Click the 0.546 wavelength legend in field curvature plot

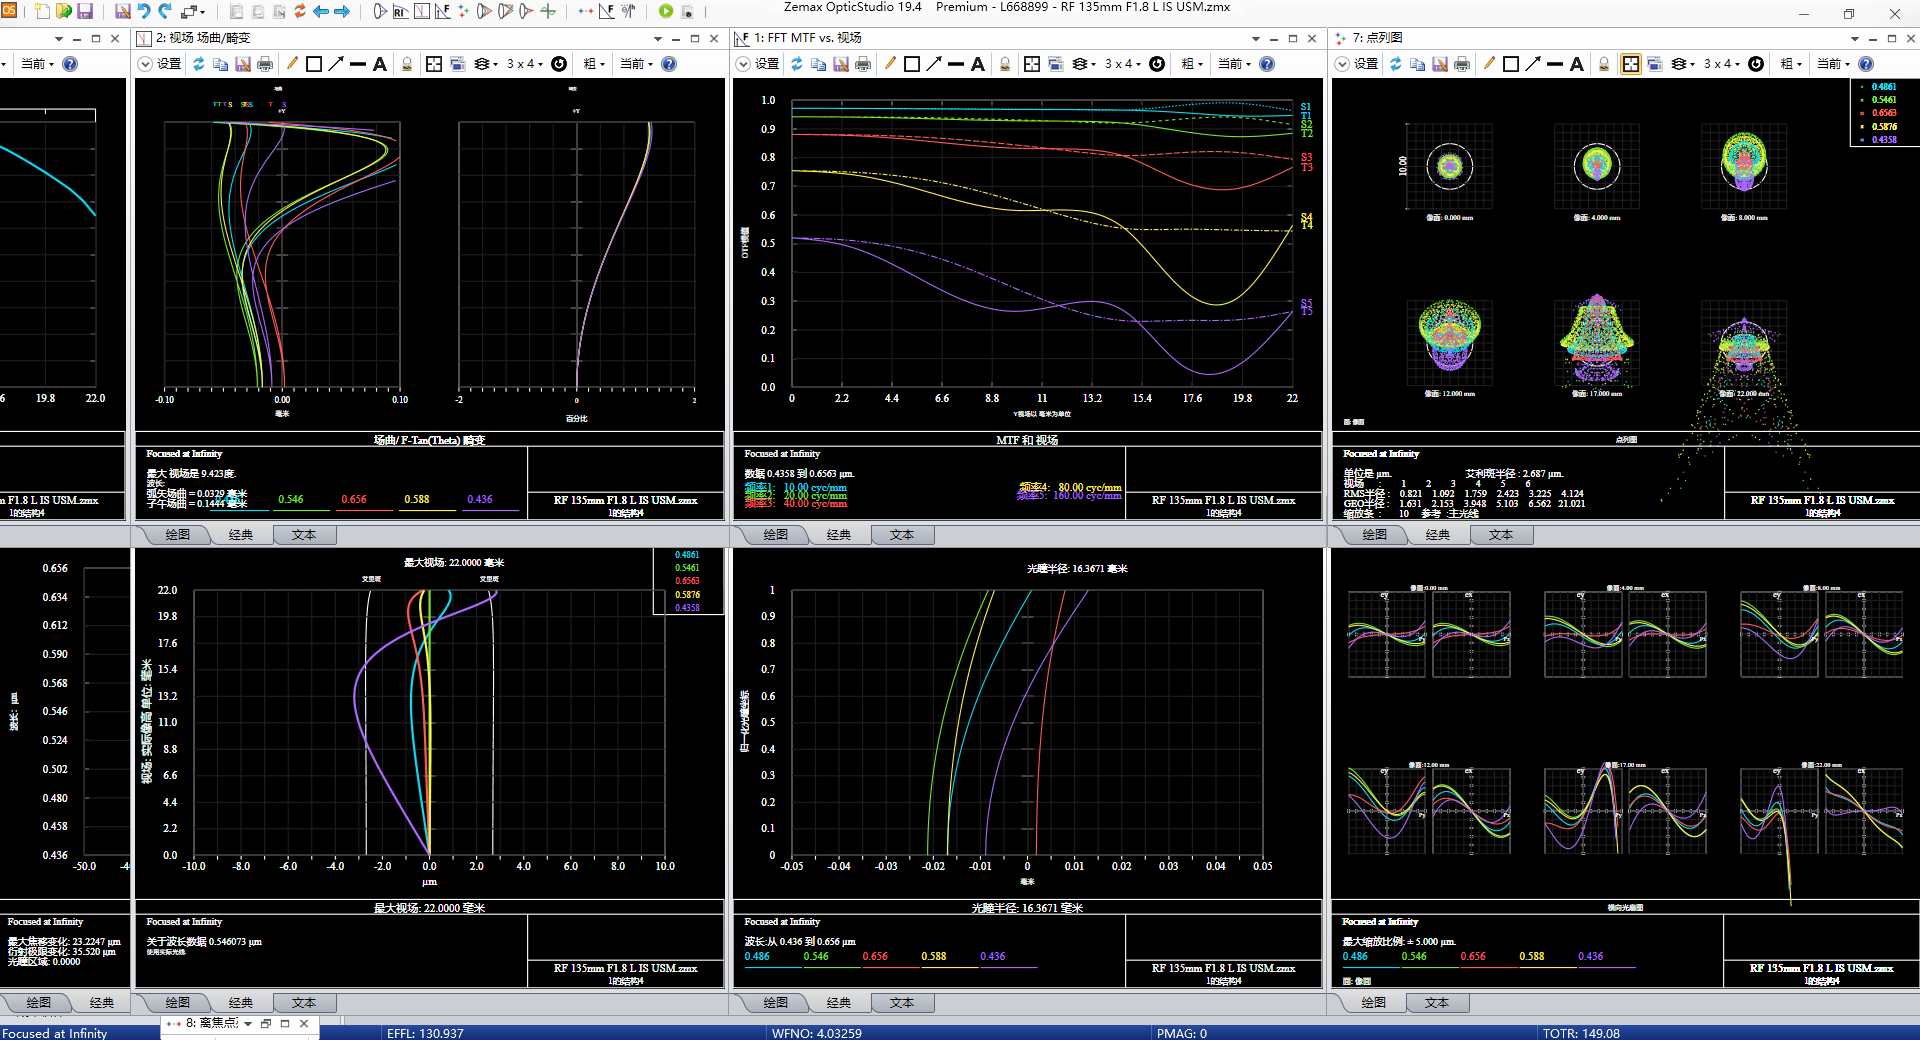(x=291, y=499)
